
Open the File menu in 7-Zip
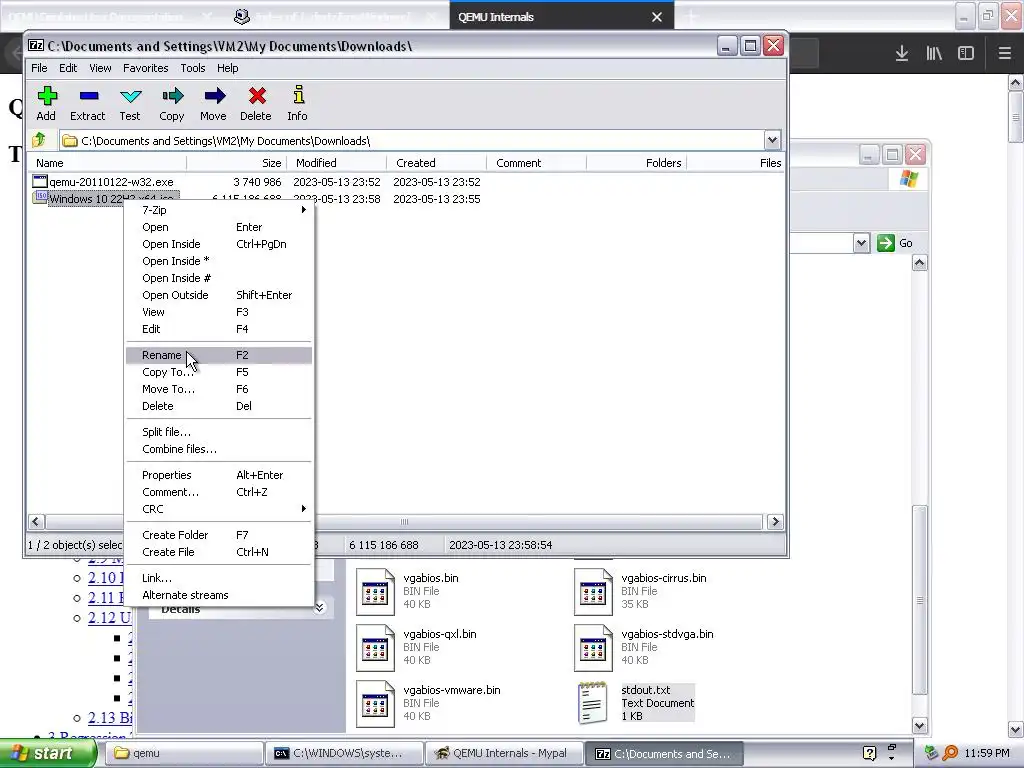click(39, 68)
